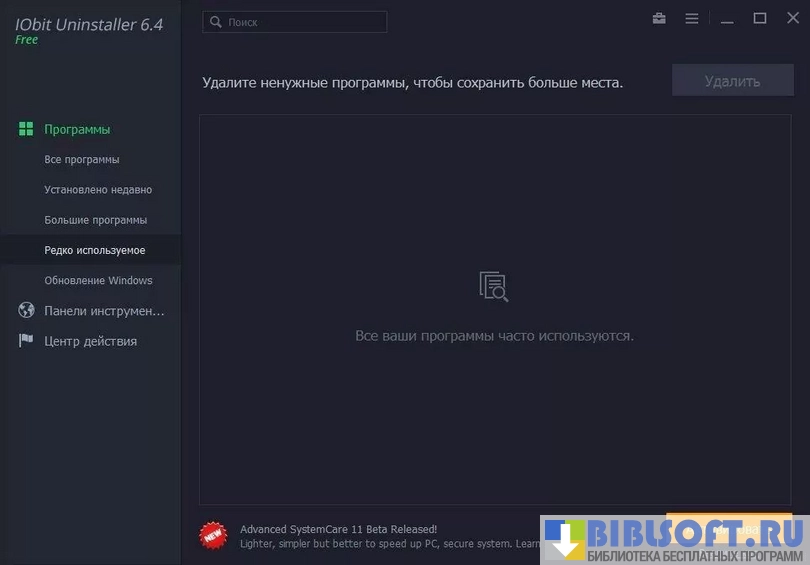Show Установлено недавно programs
Image resolution: width=810 pixels, height=565 pixels.
click(x=98, y=190)
